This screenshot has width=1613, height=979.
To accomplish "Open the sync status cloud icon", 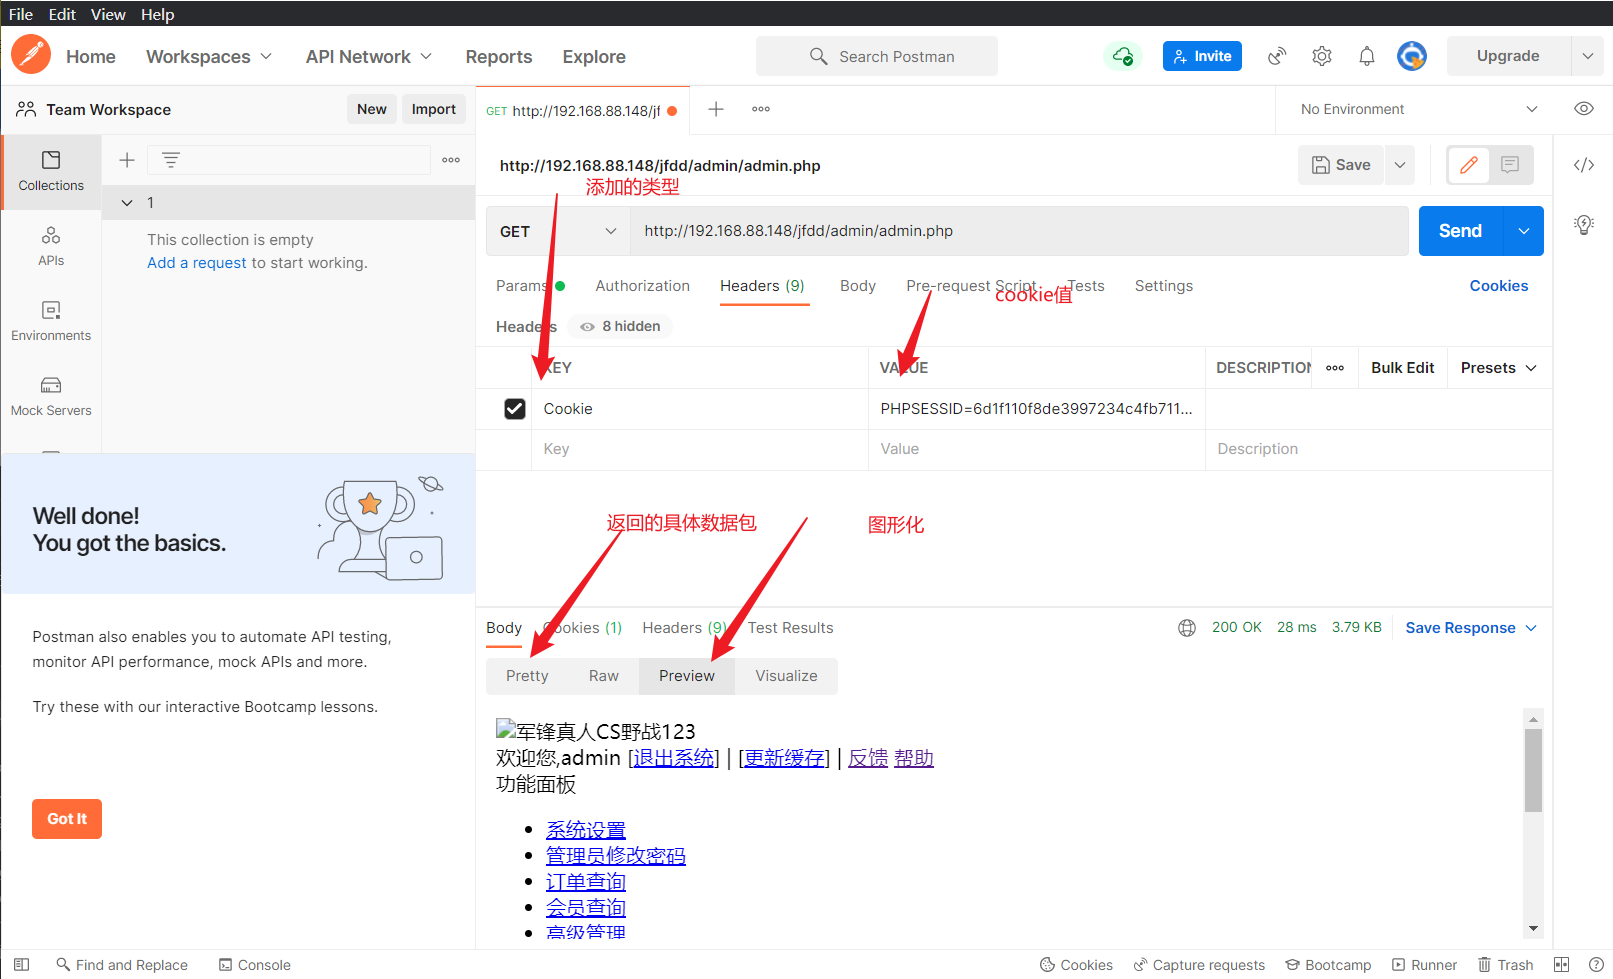I will click(1123, 56).
